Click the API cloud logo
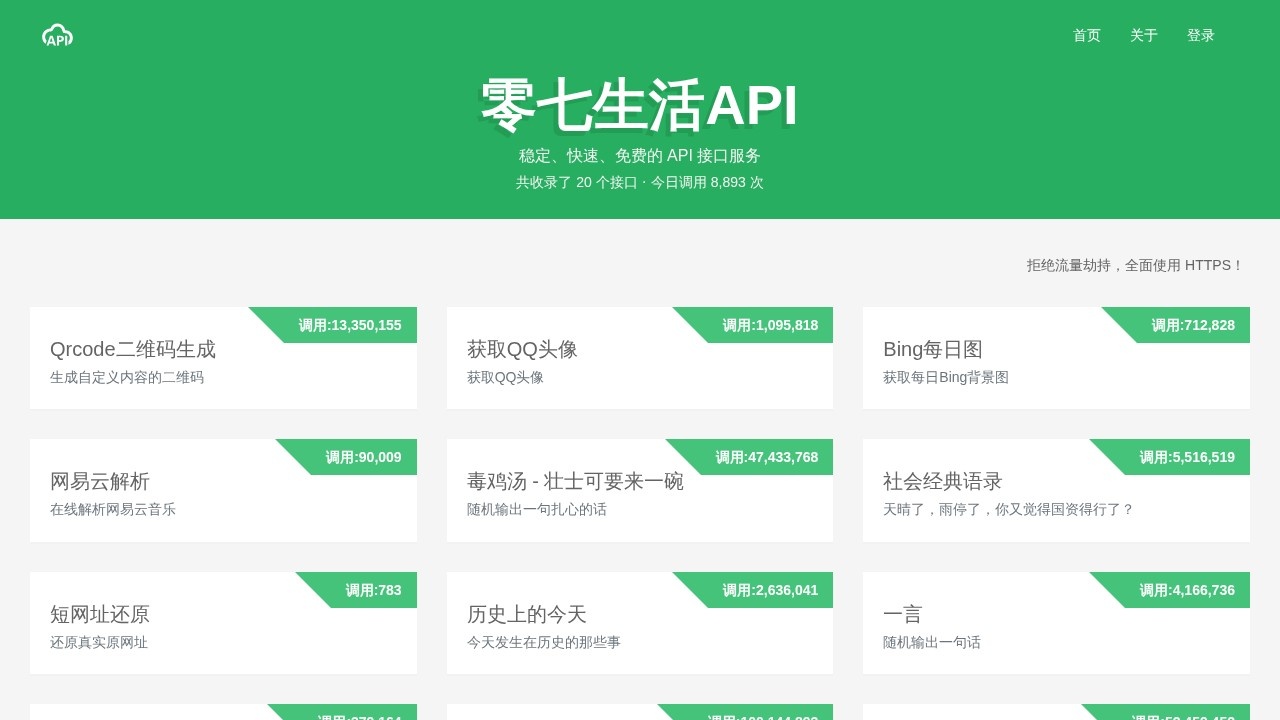 tap(57, 34)
